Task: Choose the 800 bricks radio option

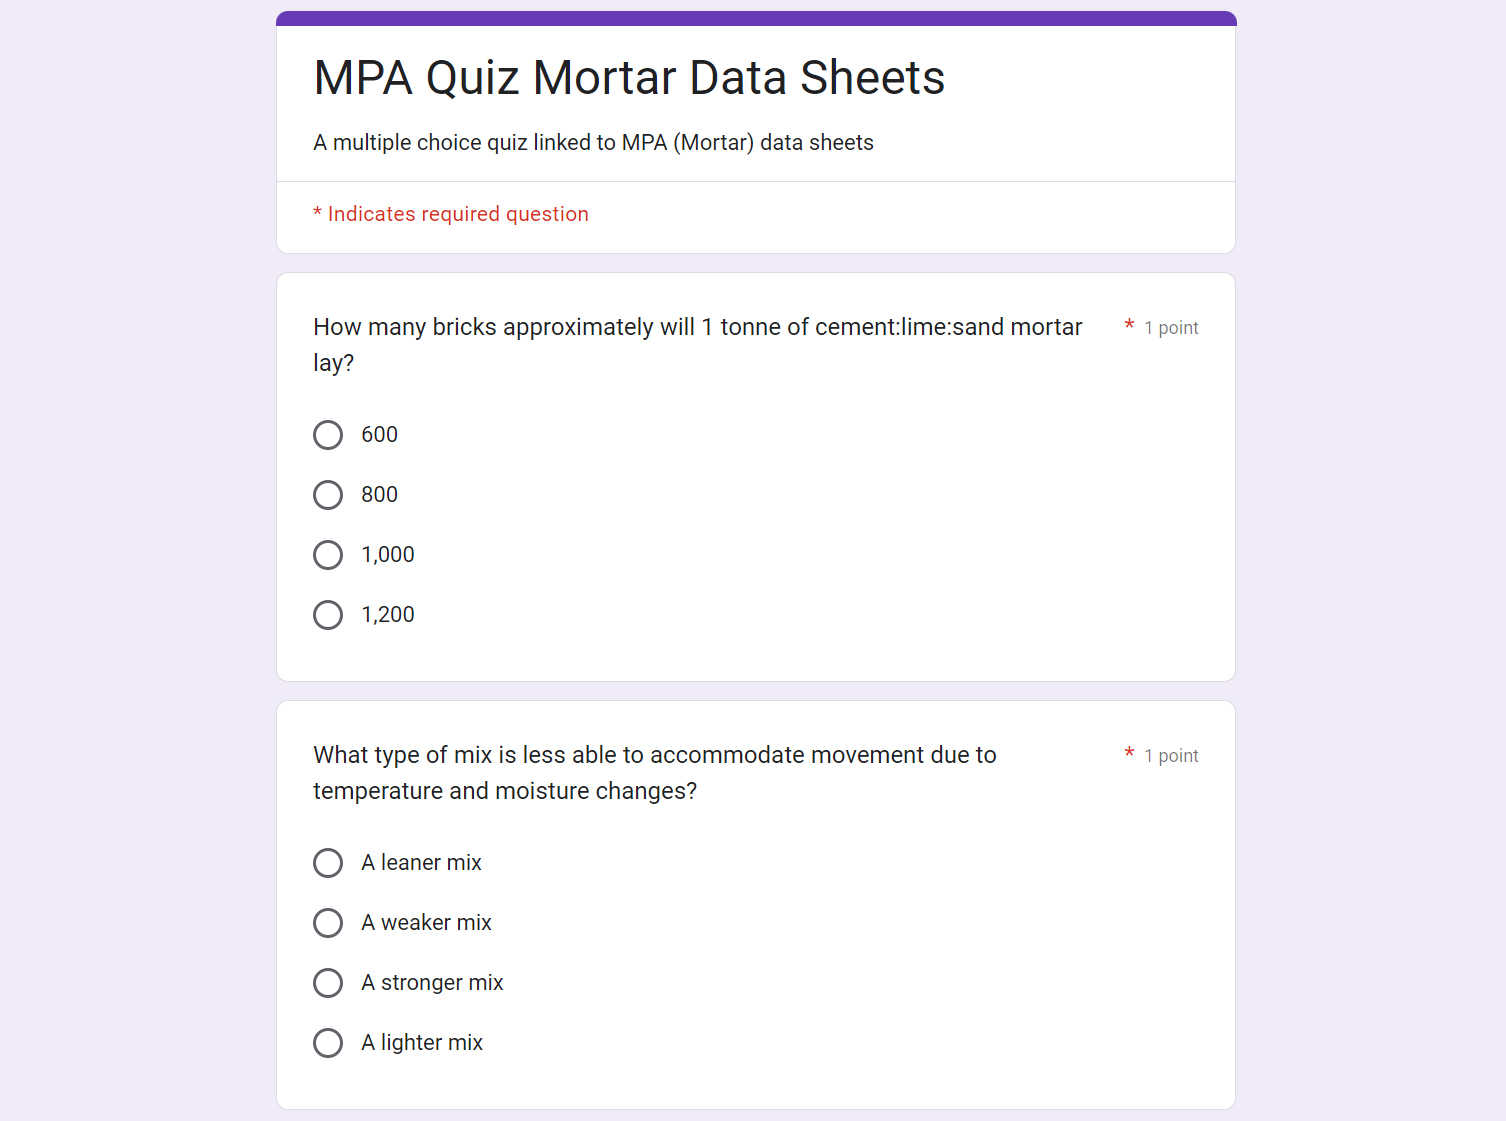Action: point(328,495)
